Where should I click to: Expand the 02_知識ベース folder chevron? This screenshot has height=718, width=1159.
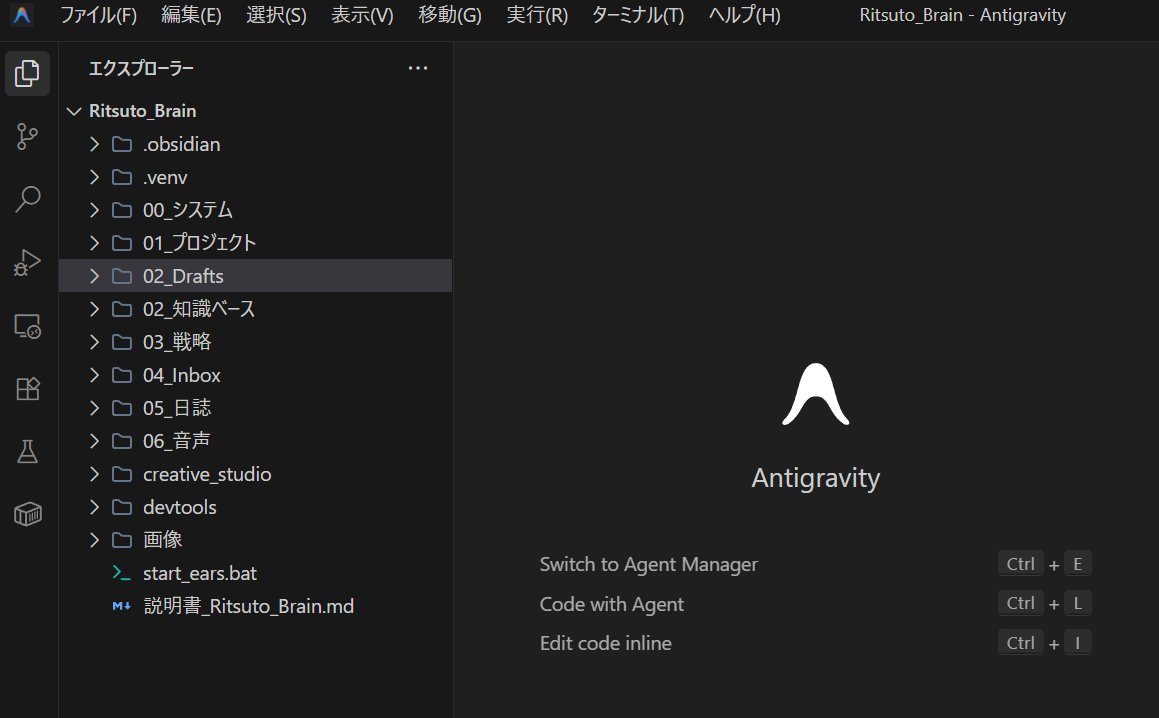94,309
